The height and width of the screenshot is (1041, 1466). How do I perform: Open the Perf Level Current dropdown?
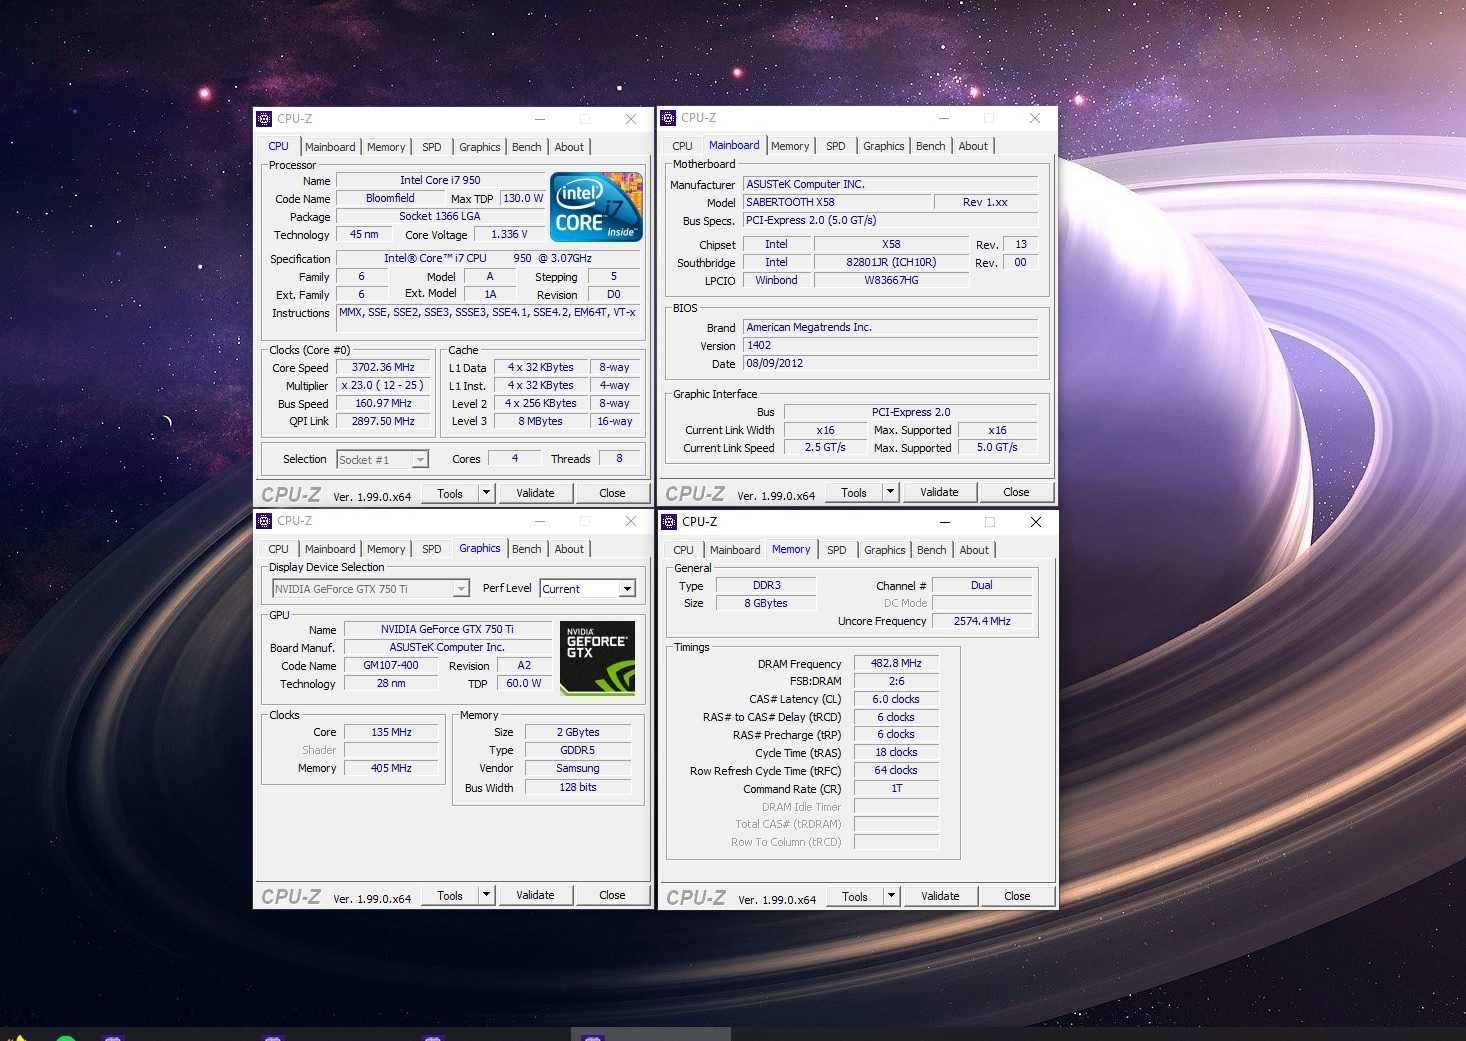[627, 589]
